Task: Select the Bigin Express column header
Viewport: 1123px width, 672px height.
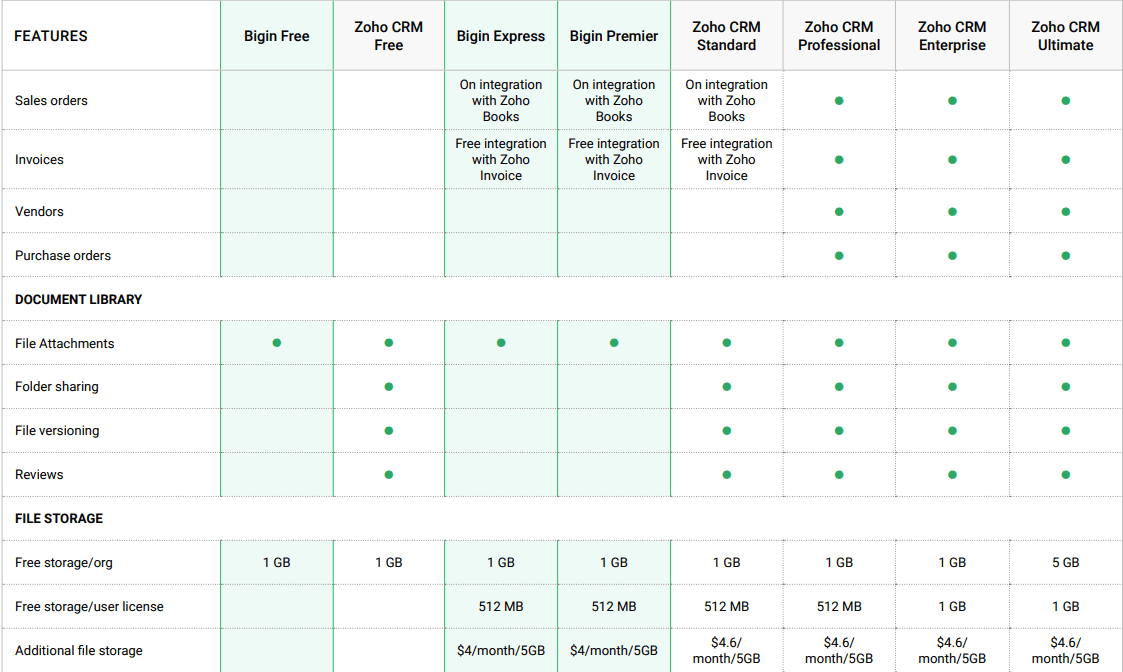Action: pos(500,35)
